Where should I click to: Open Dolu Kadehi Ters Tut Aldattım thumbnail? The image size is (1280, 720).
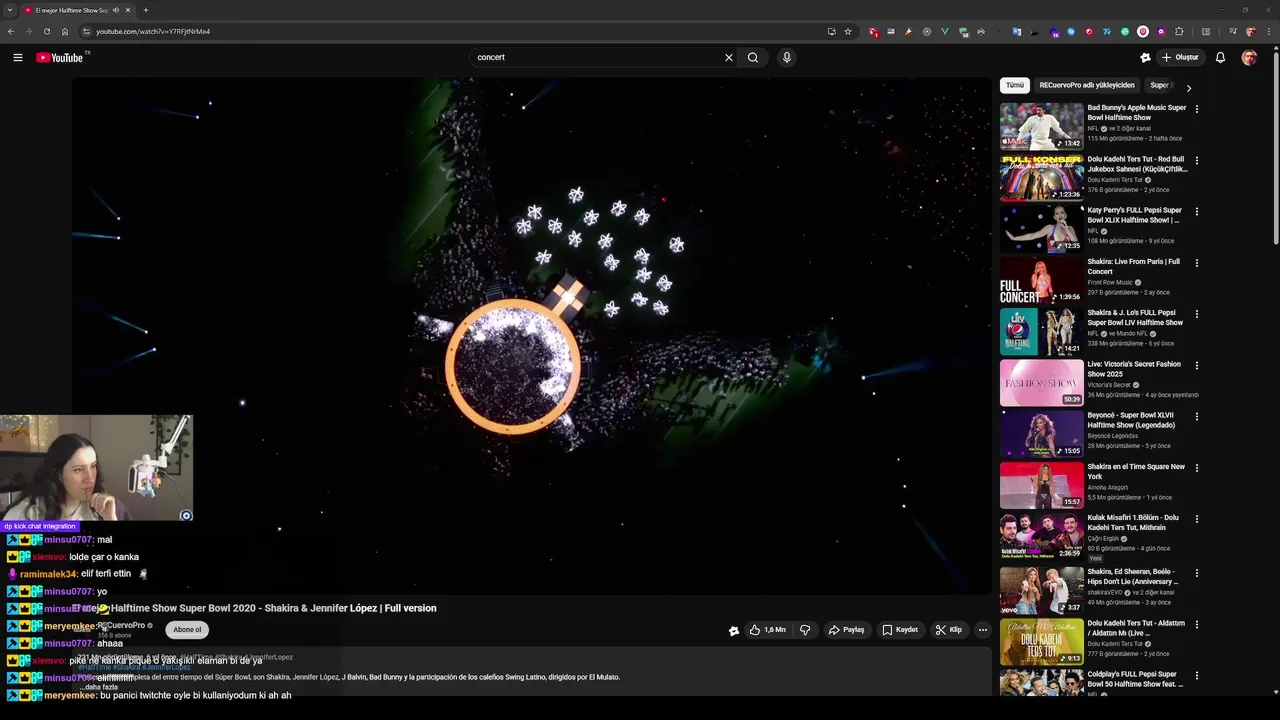click(1042, 642)
